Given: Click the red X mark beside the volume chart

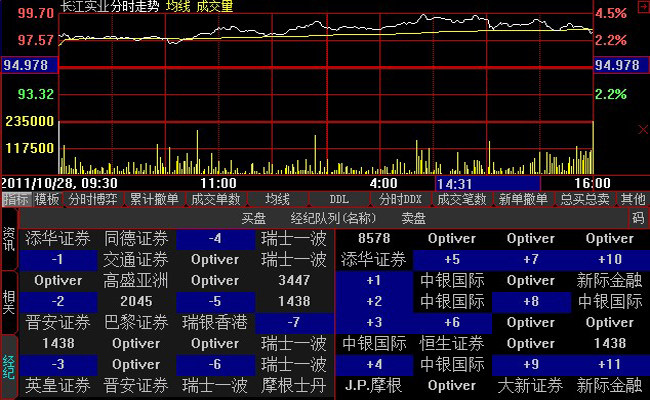Looking at the screenshot, I should (x=643, y=130).
